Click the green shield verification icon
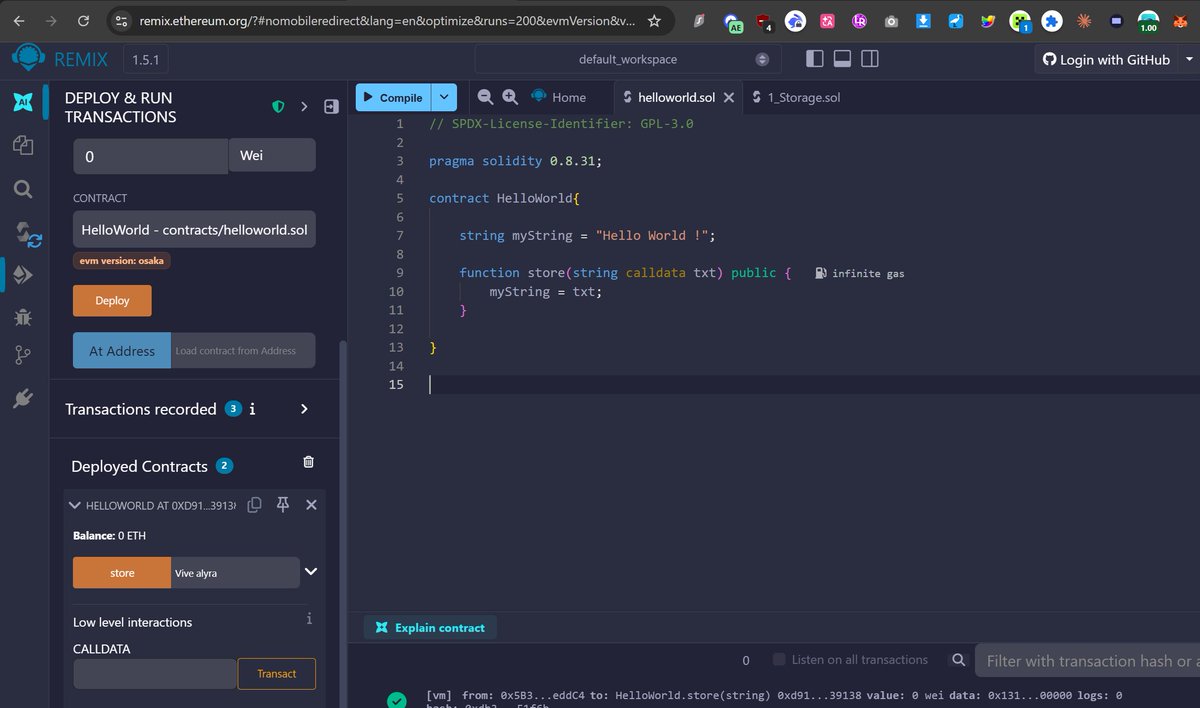1200x708 pixels. pos(278,107)
